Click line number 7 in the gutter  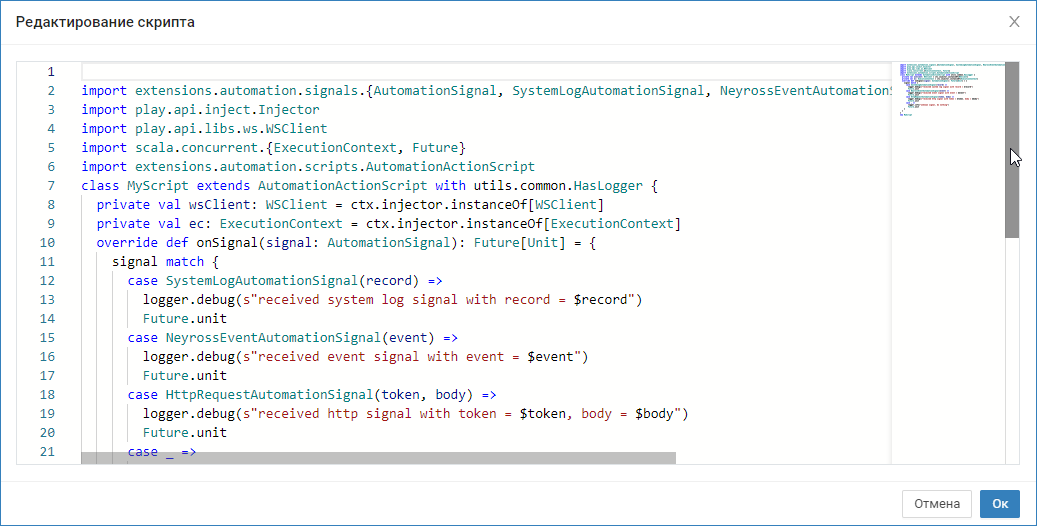(x=50, y=186)
